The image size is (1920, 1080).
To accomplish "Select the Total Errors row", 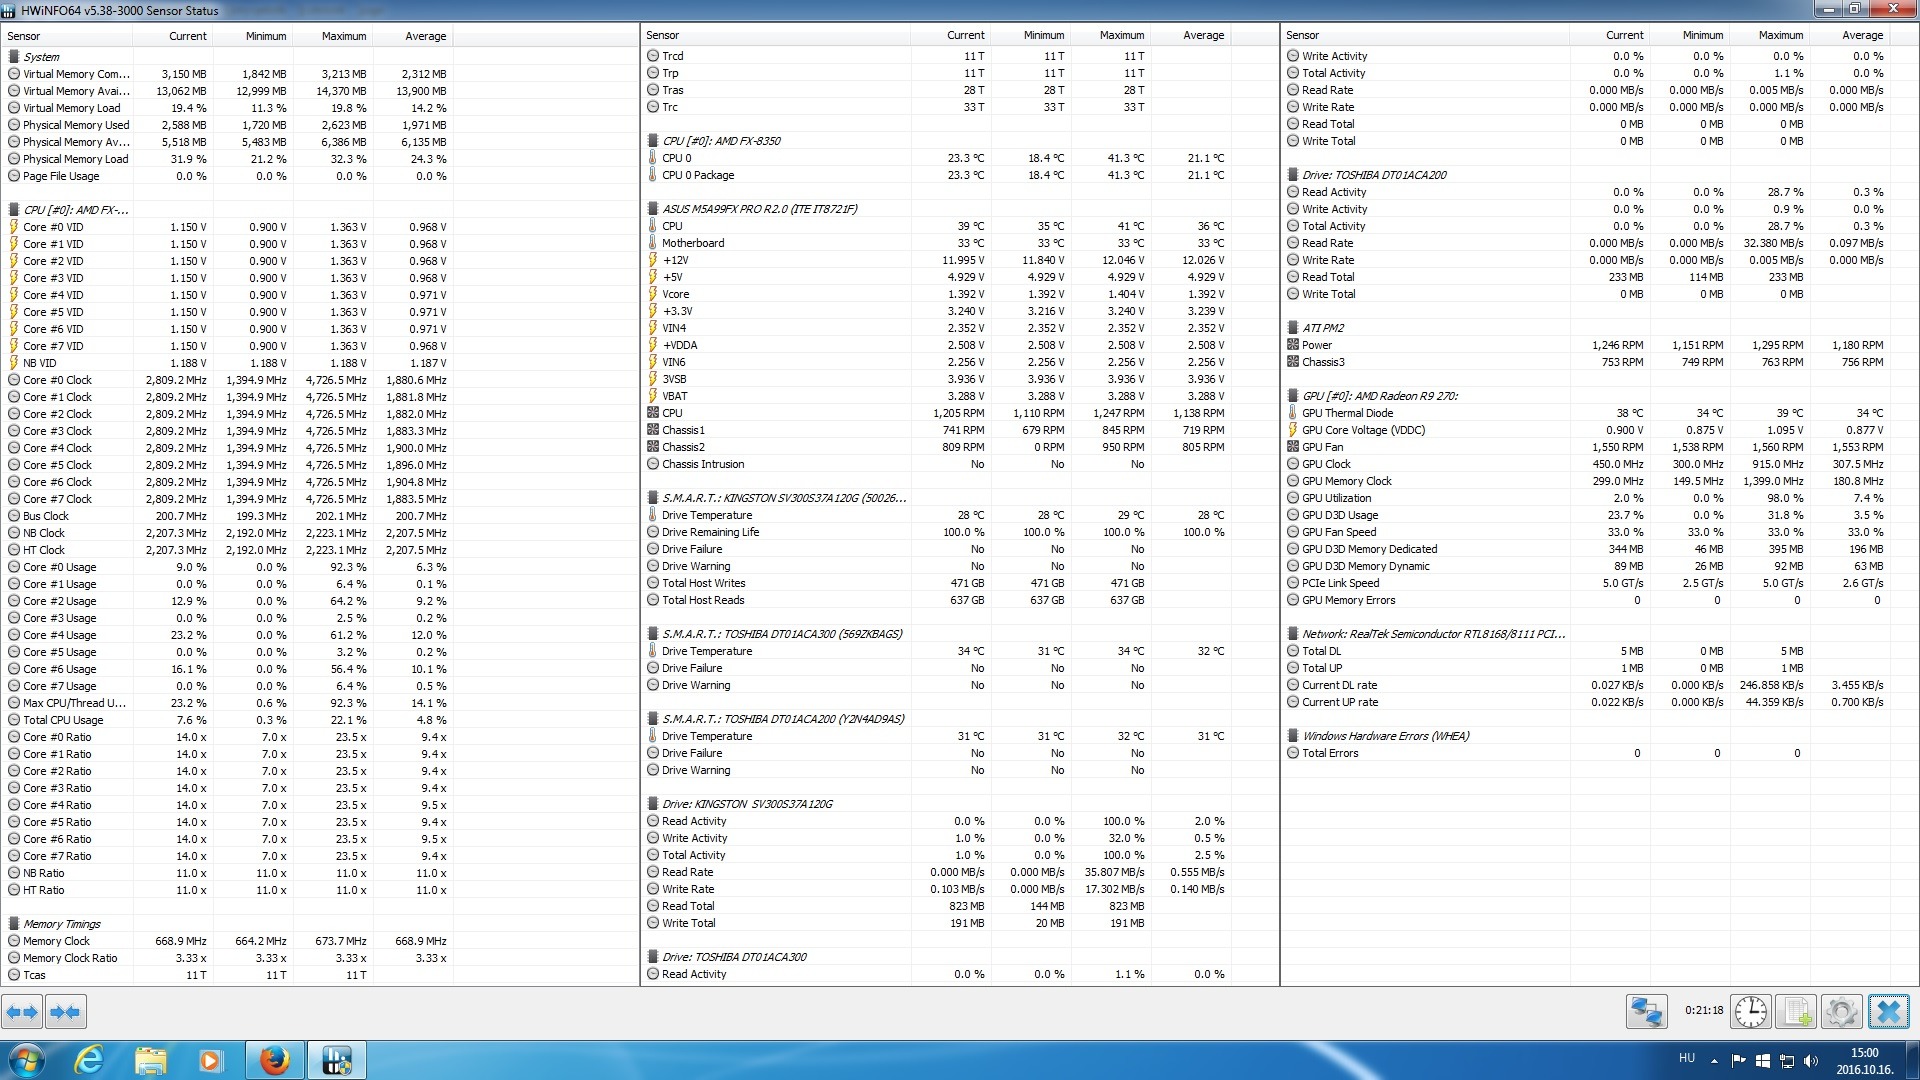I will (x=1588, y=753).
